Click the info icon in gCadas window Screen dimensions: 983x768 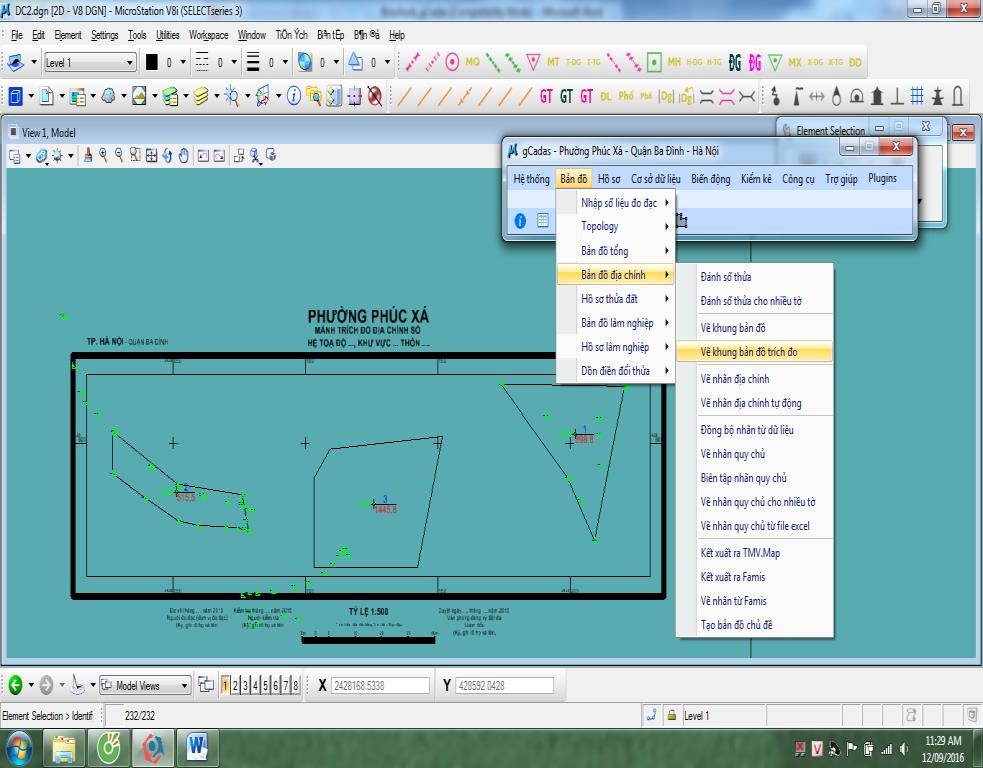click(x=520, y=221)
